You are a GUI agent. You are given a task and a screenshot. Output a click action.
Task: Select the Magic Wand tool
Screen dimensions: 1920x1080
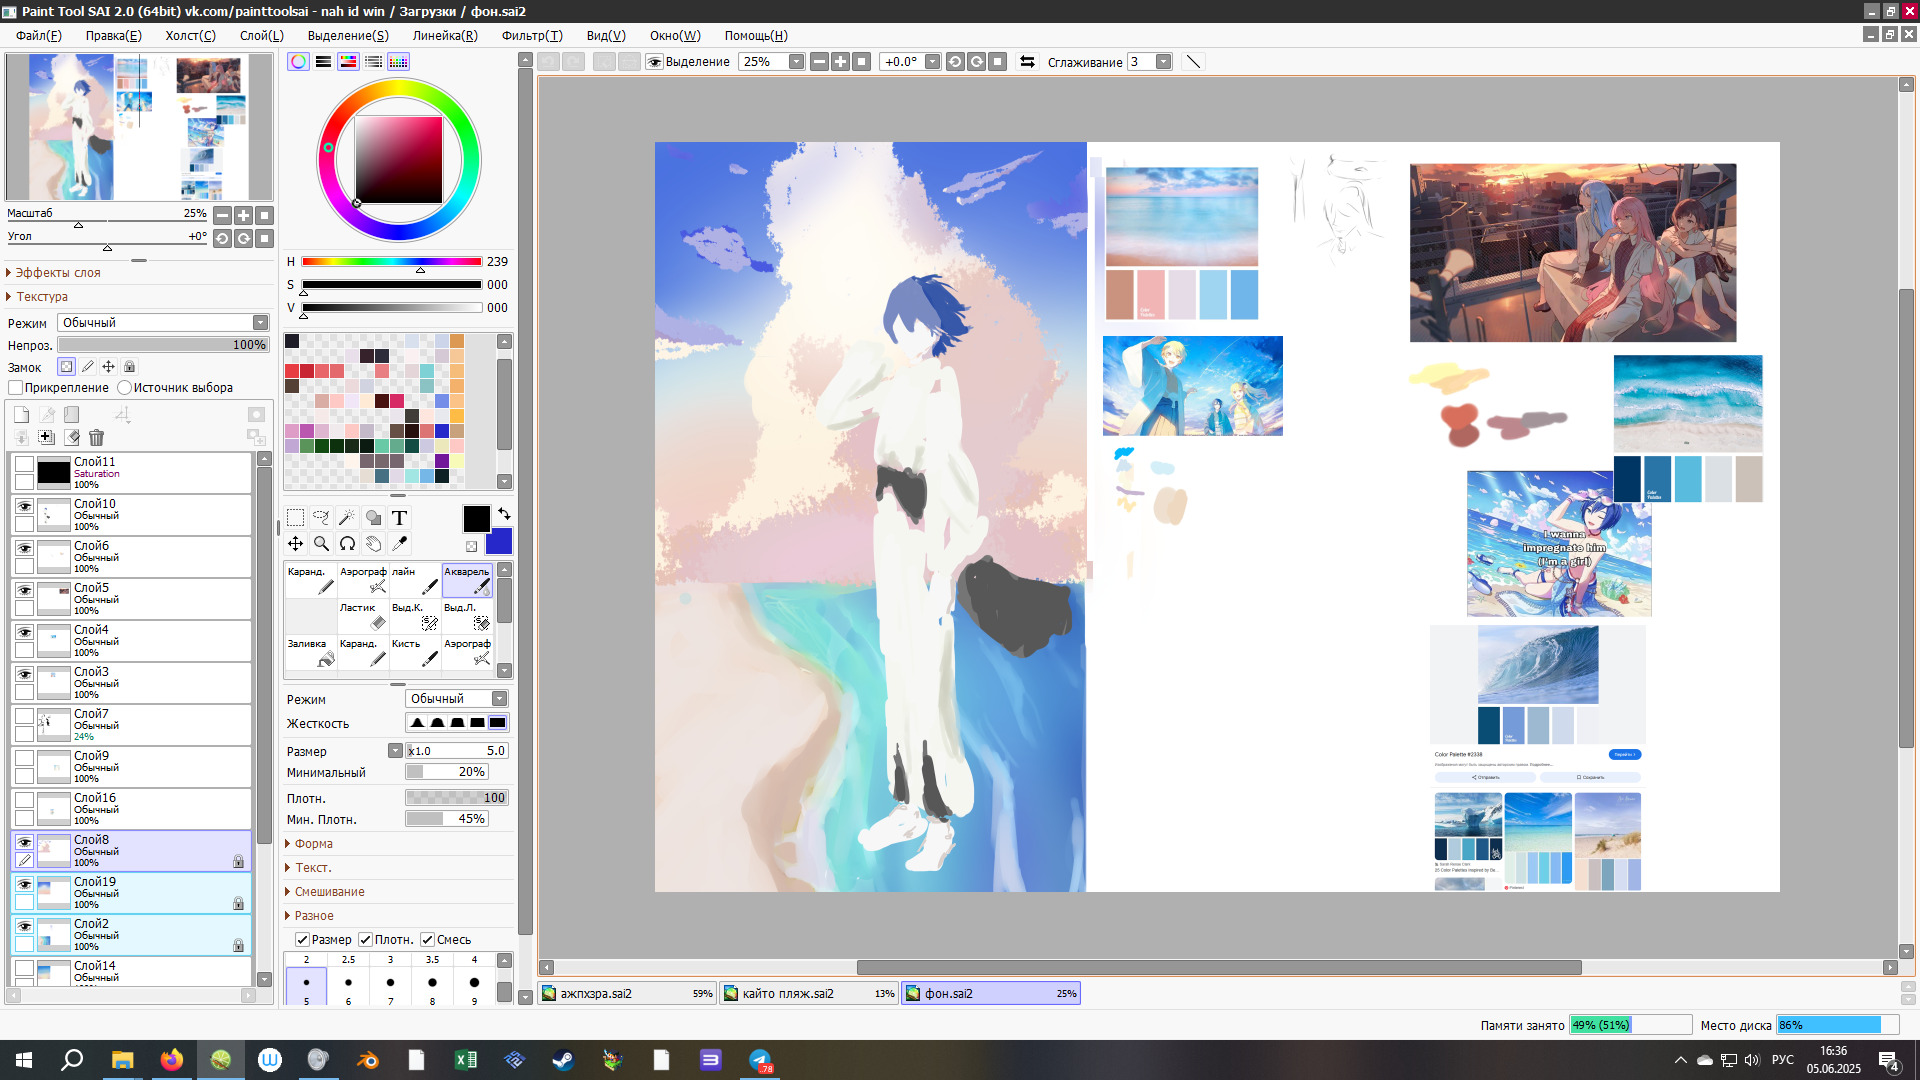coord(347,517)
